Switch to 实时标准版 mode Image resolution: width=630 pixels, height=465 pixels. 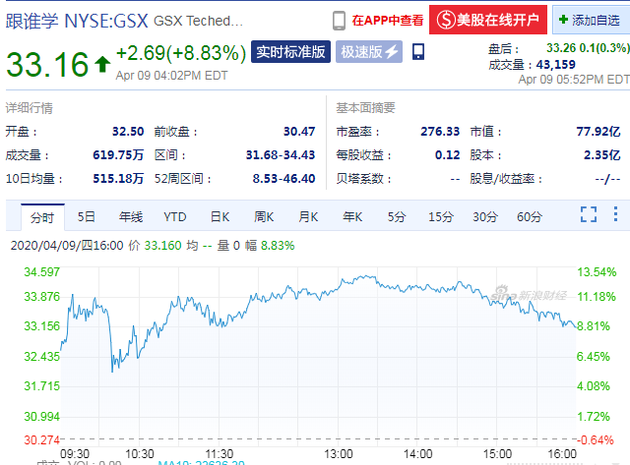[x=290, y=51]
